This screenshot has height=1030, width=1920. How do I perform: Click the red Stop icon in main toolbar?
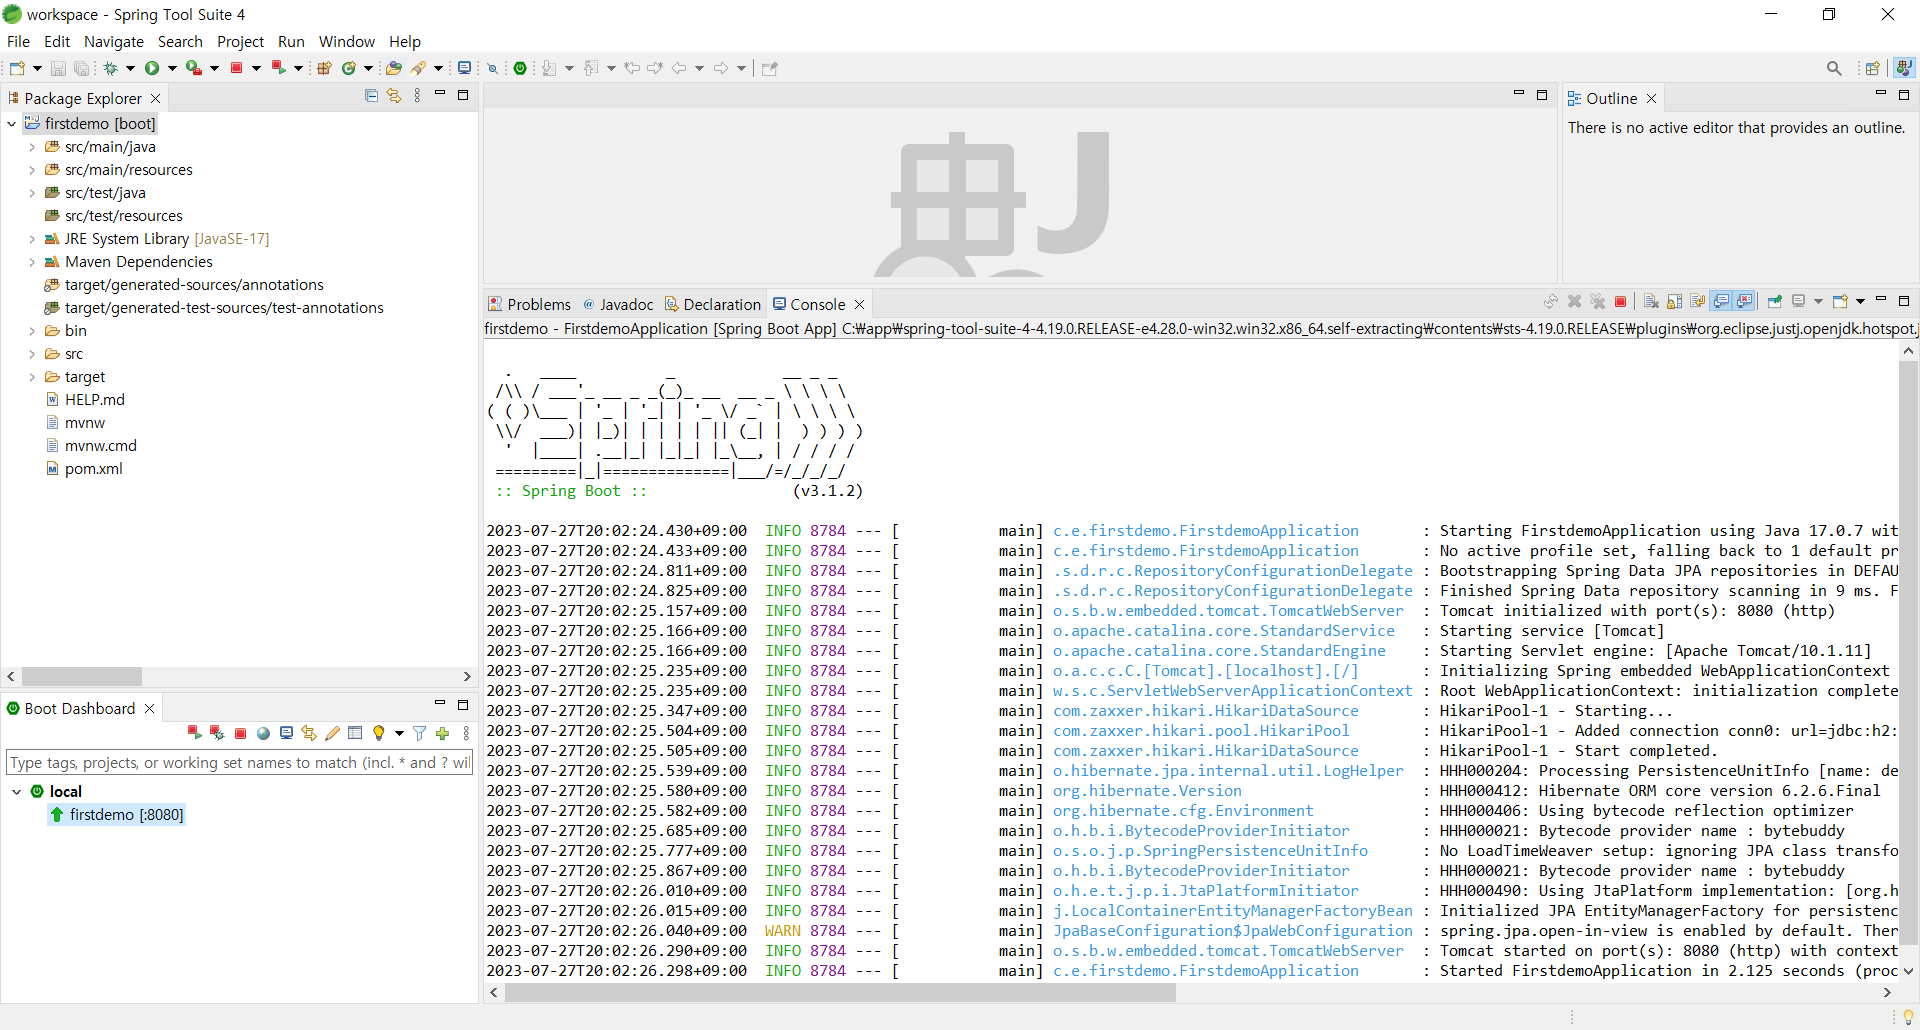tap(237, 68)
